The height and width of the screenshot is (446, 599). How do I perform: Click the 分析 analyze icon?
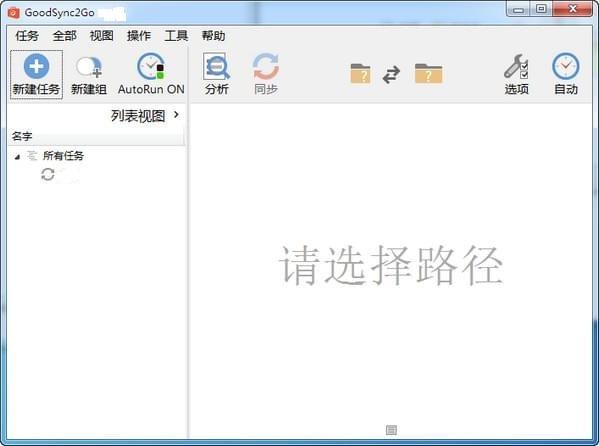coord(216,66)
